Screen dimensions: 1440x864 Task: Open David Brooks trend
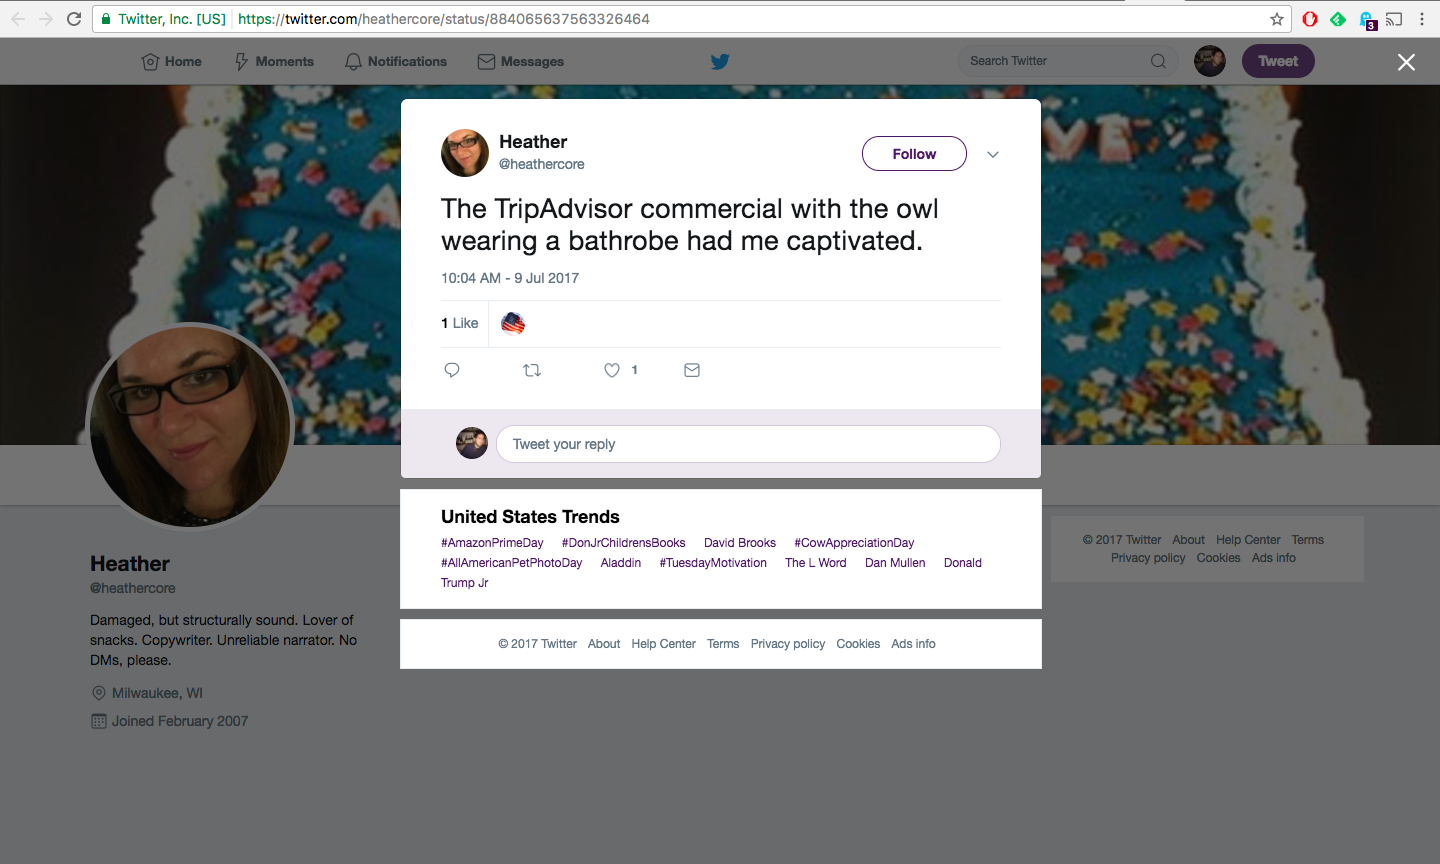point(740,543)
